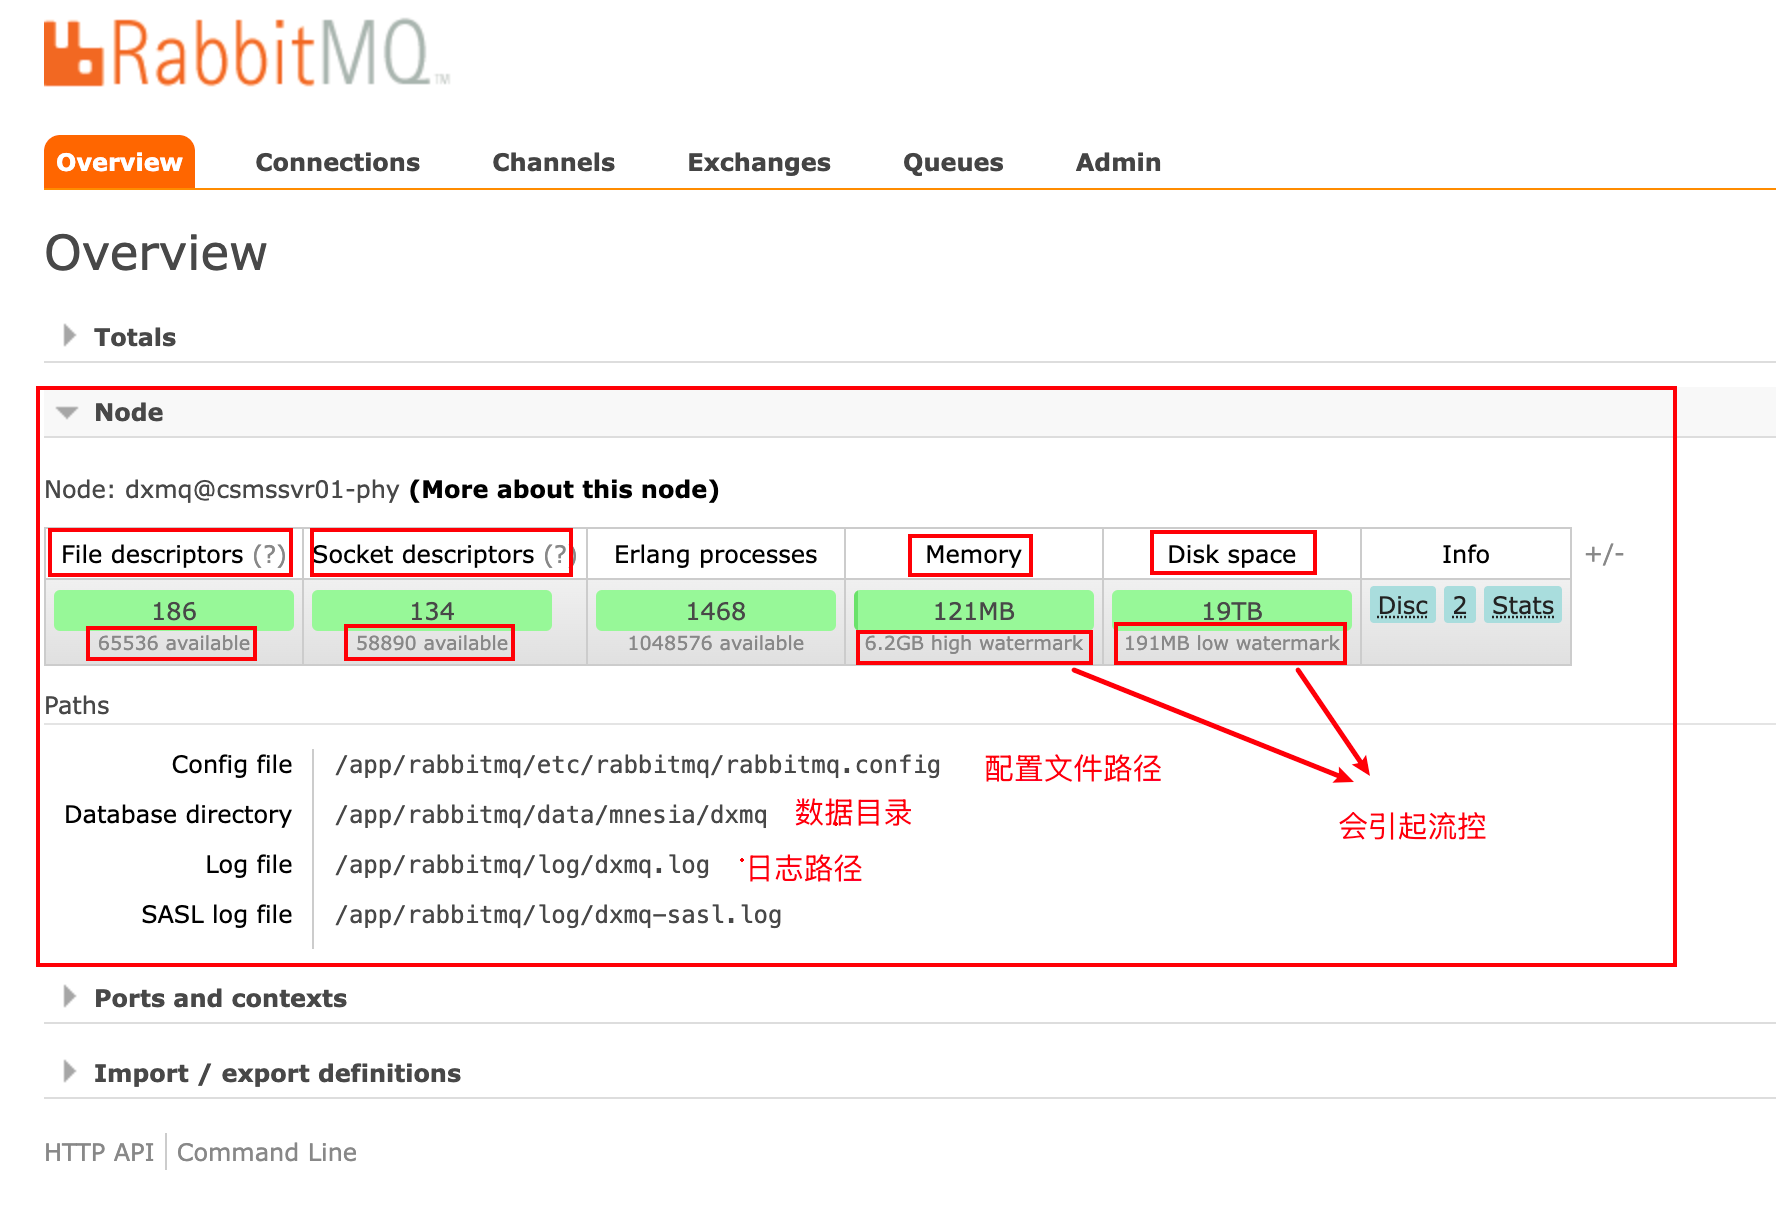Click the Paths heading
1776x1230 pixels.
click(x=77, y=705)
